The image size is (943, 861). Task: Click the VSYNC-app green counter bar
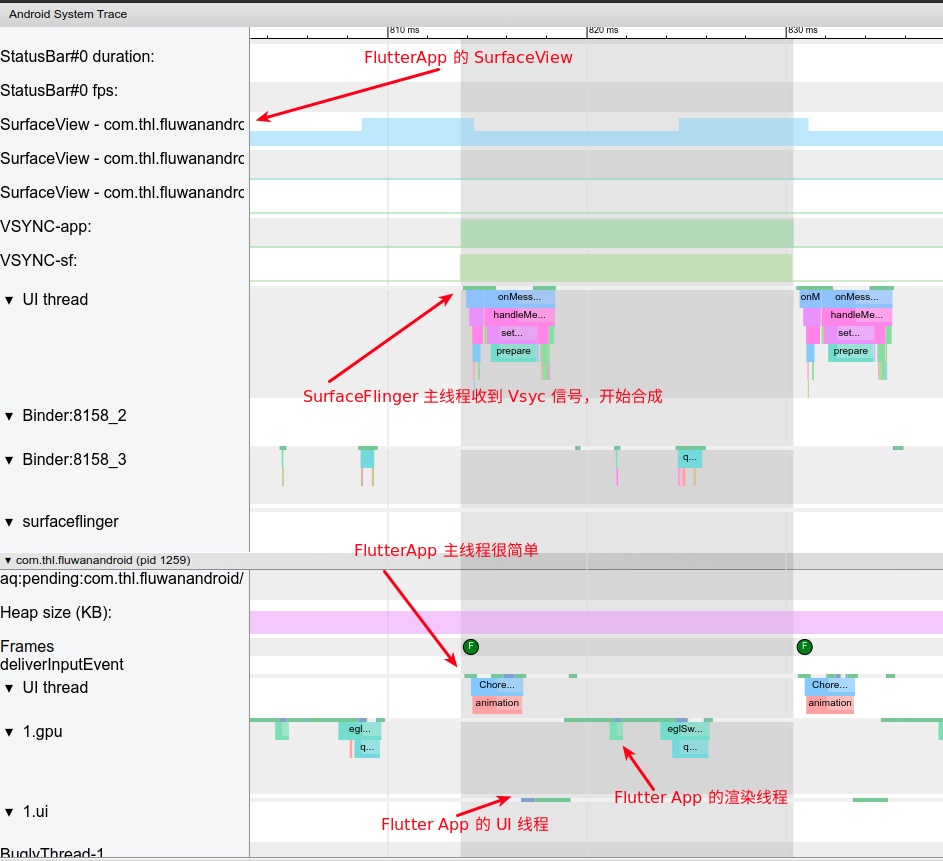[626, 234]
